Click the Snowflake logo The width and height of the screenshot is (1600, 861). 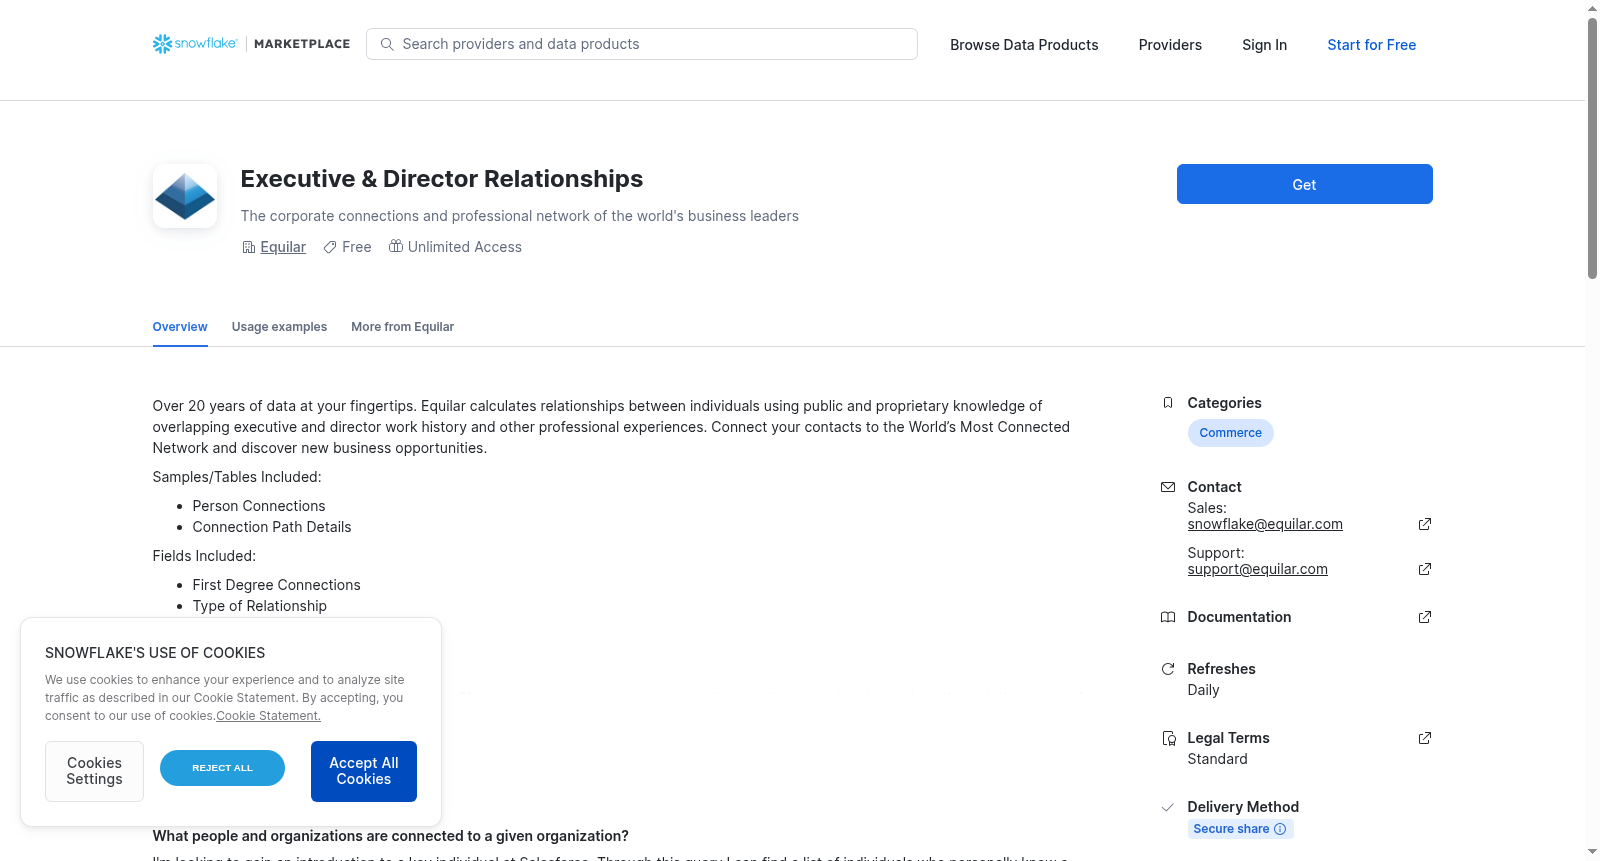[195, 44]
